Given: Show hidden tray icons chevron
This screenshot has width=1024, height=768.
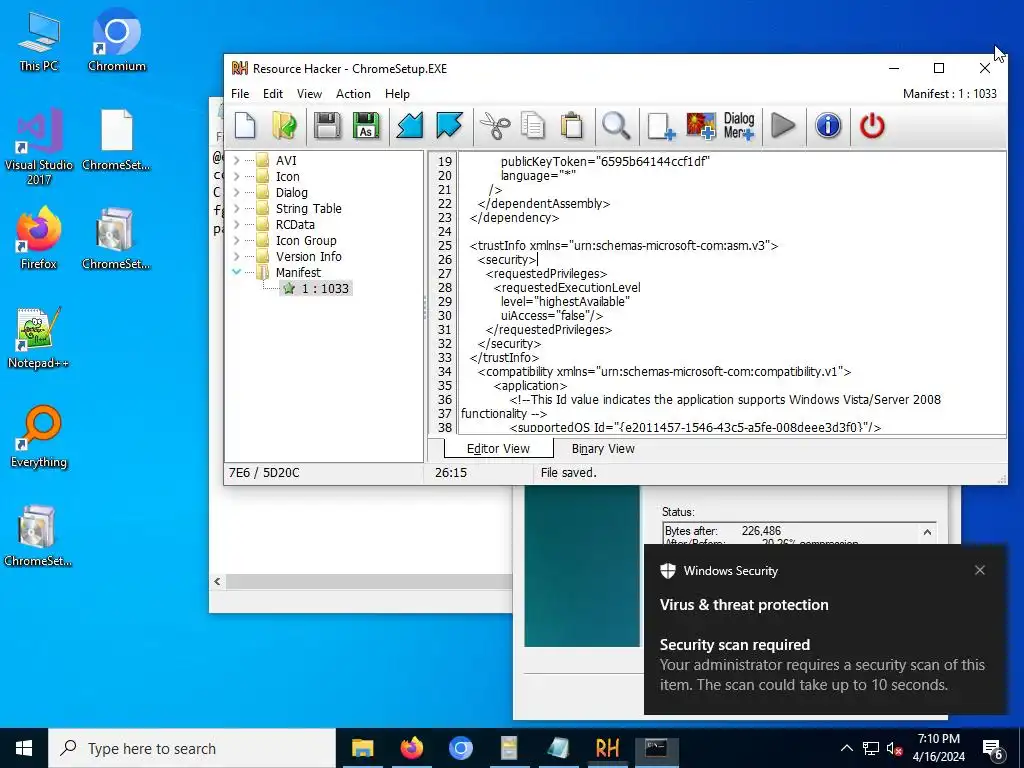Looking at the screenshot, I should click(x=846, y=748).
